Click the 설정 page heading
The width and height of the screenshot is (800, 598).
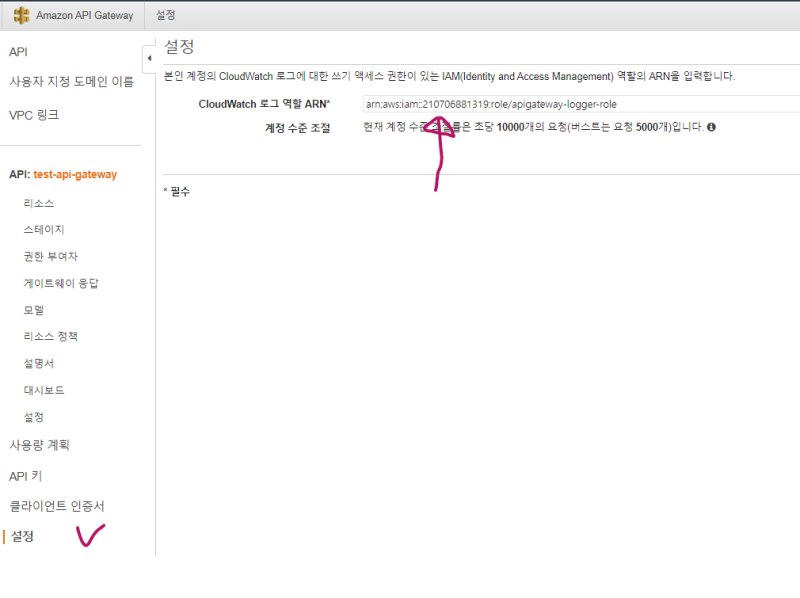[179, 47]
